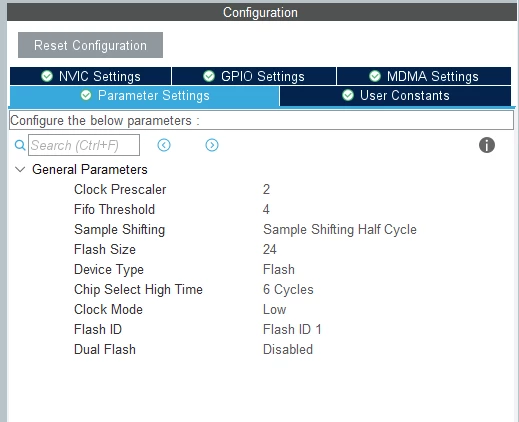Switch to the NVIC Settings tab

pyautogui.click(x=90, y=76)
